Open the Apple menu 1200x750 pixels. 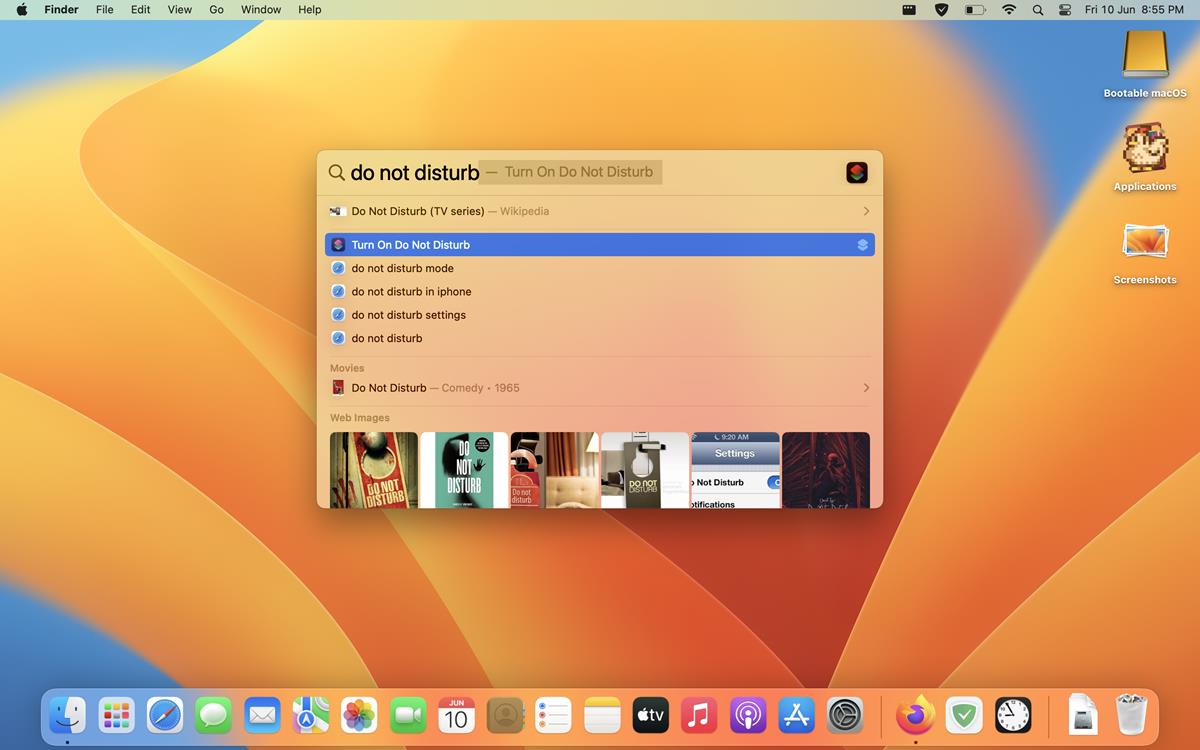[x=22, y=9]
